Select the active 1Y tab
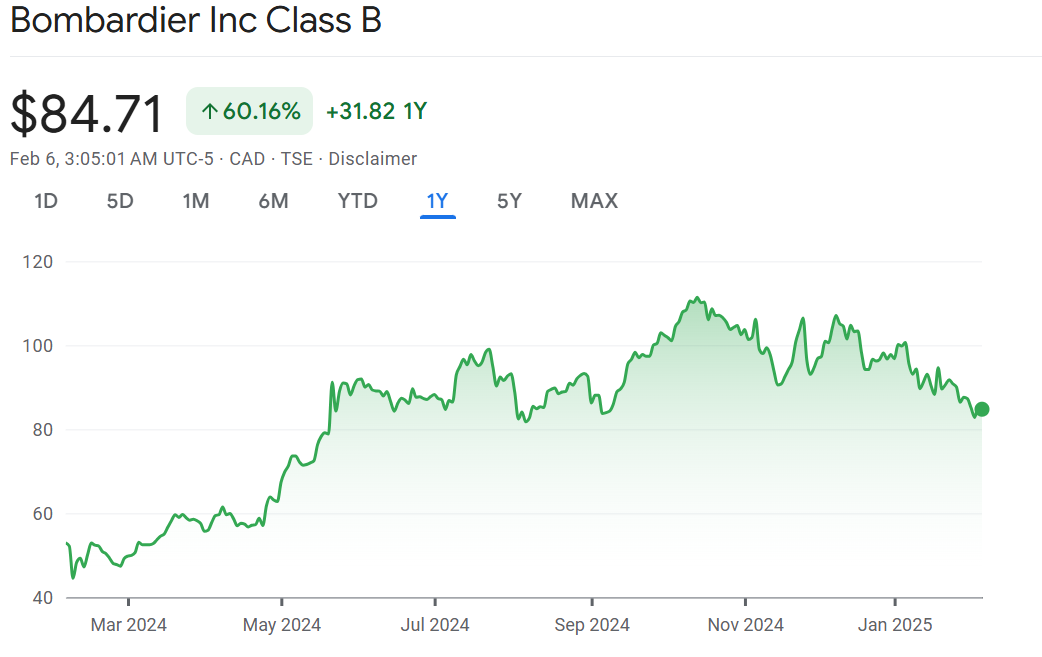 point(438,201)
